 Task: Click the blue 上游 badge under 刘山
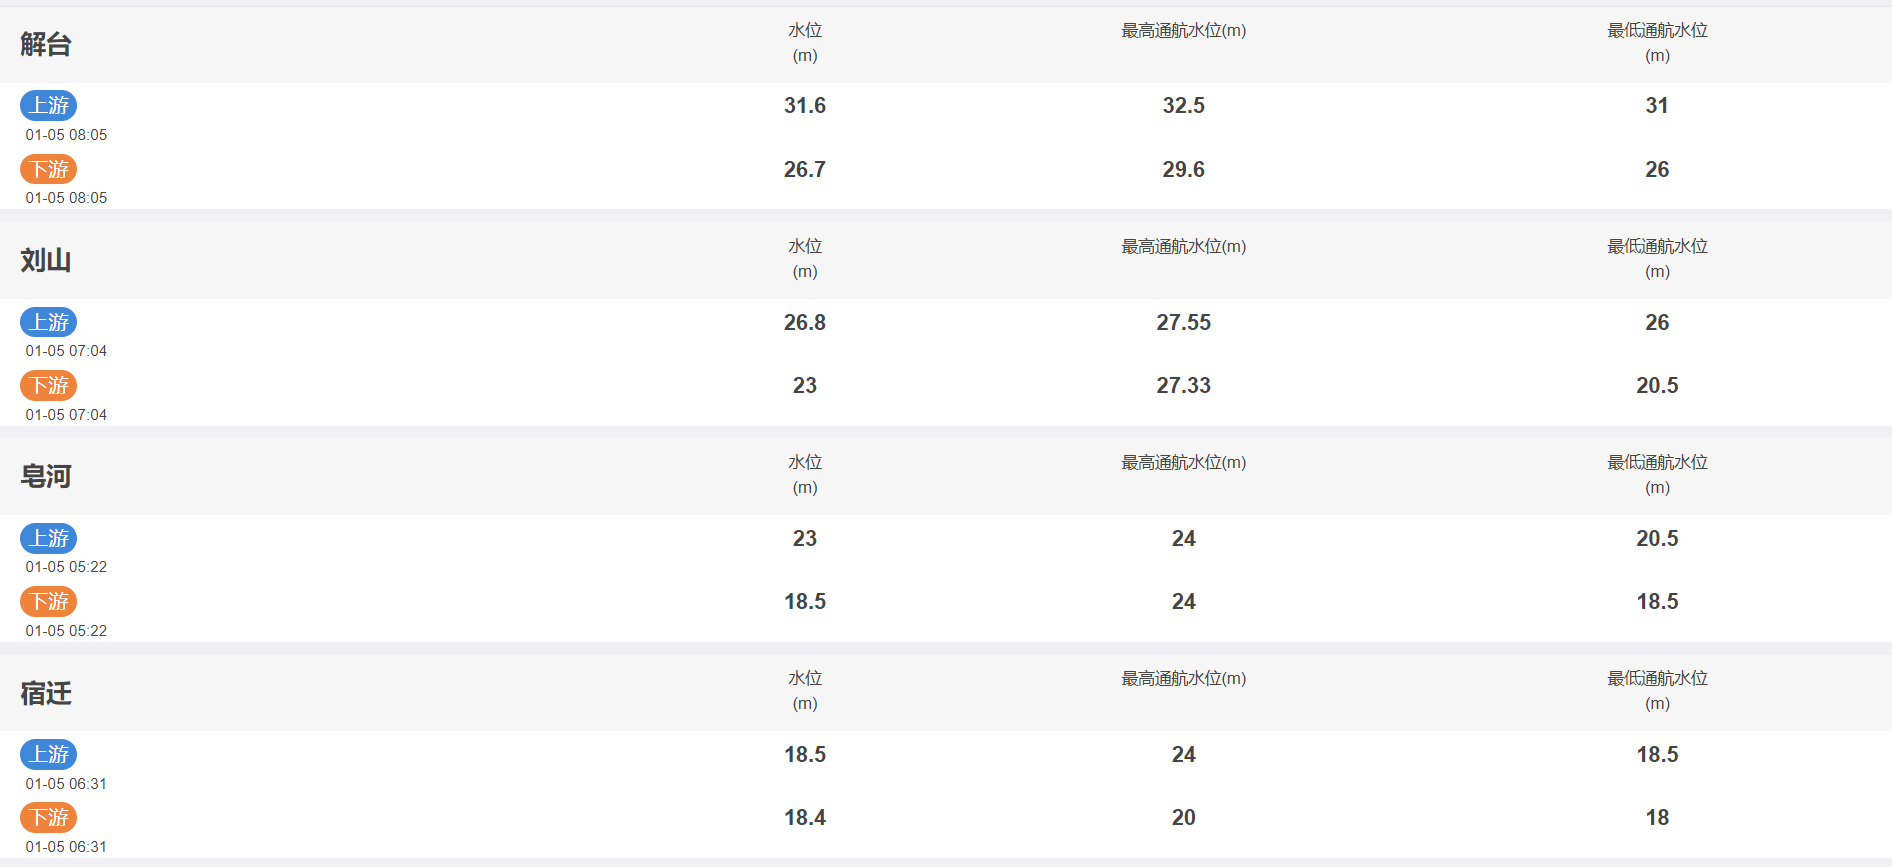tap(49, 322)
